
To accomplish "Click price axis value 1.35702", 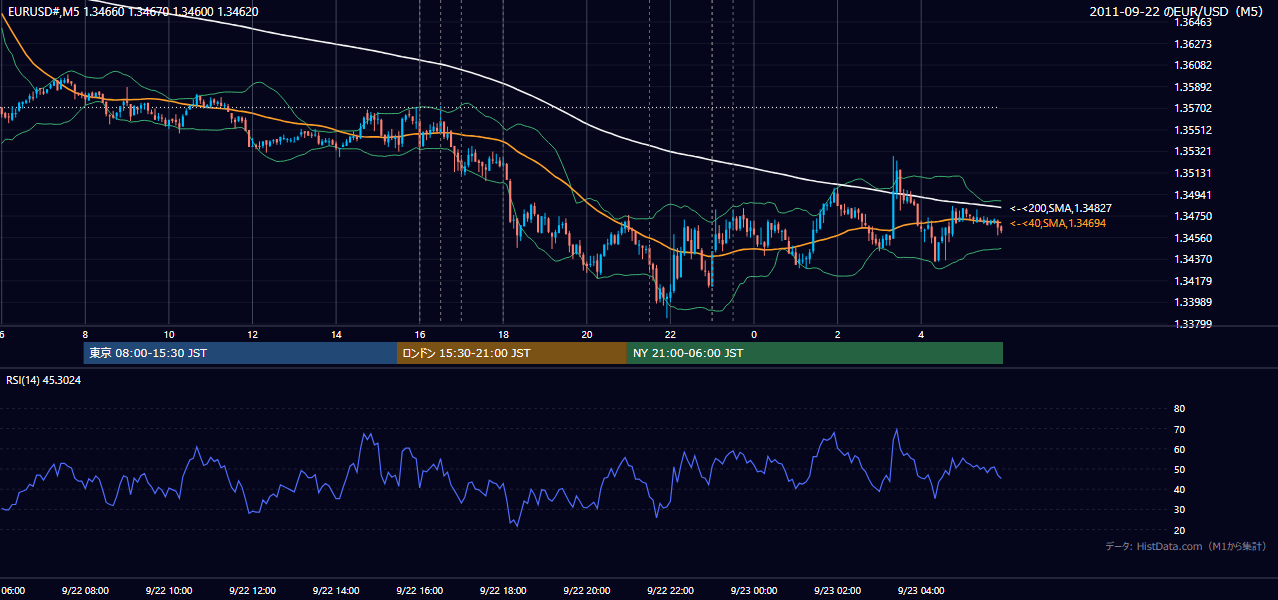I will pos(1193,108).
